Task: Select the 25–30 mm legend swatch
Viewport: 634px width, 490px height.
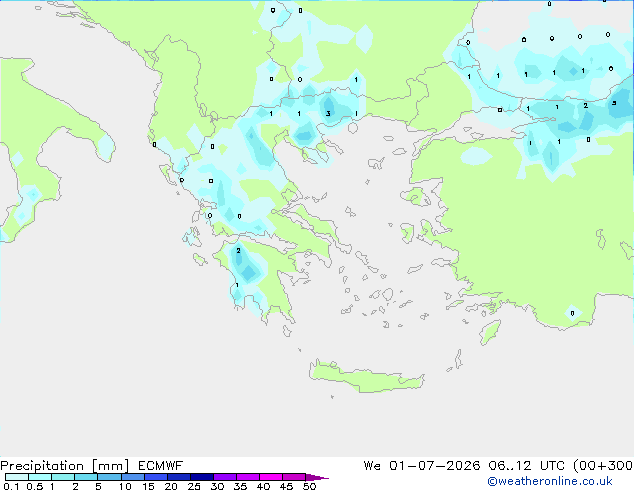Action: [x=202, y=477]
